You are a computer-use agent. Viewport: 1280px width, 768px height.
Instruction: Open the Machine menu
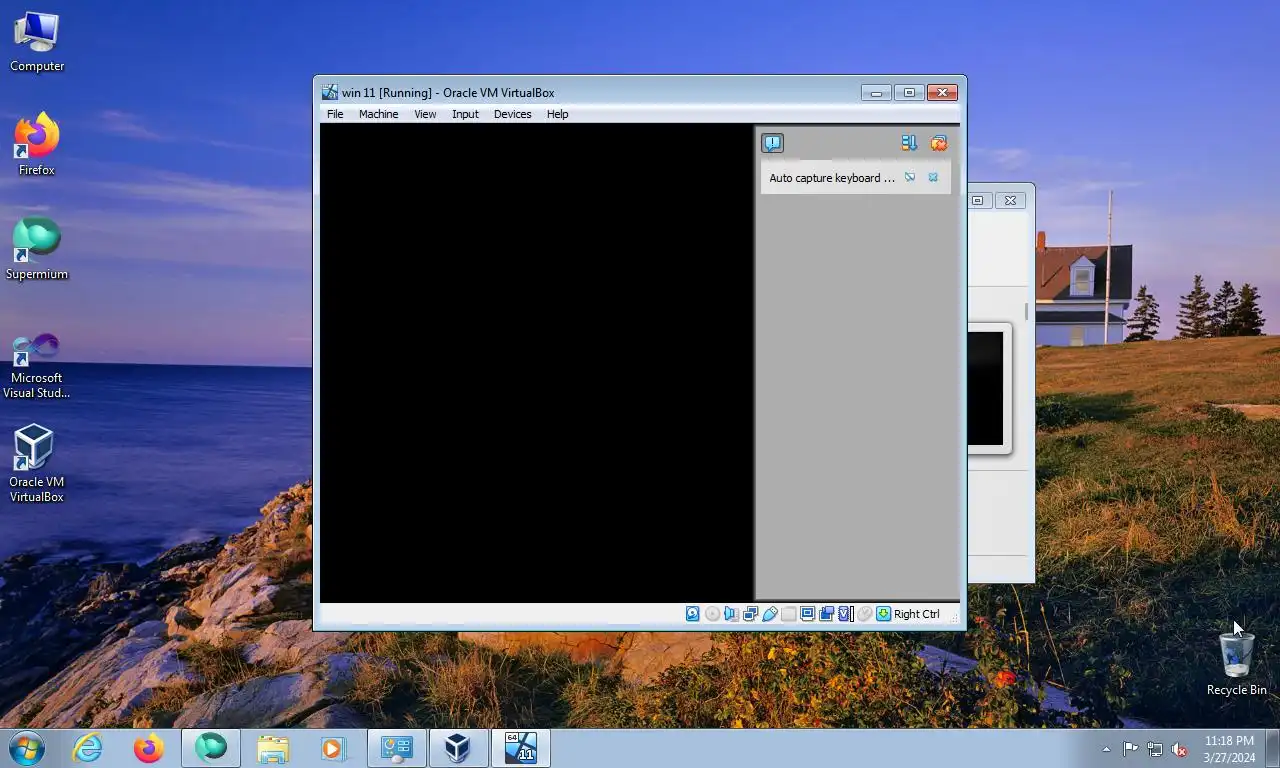tap(379, 114)
